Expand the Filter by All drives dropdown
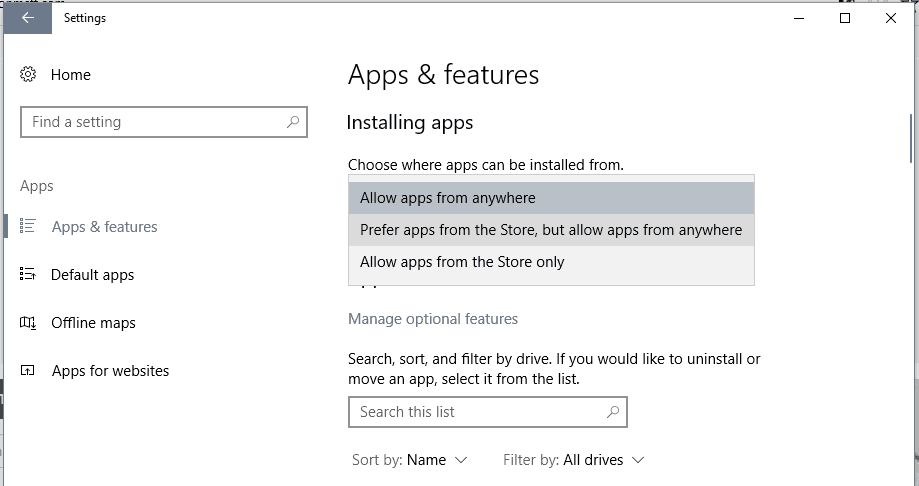This screenshot has height=486, width=919. pyautogui.click(x=574, y=460)
